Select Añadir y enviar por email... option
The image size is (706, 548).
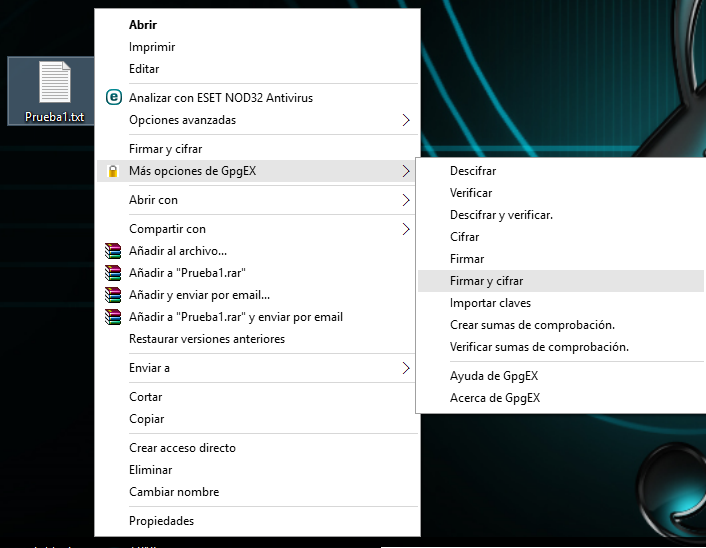click(258, 295)
